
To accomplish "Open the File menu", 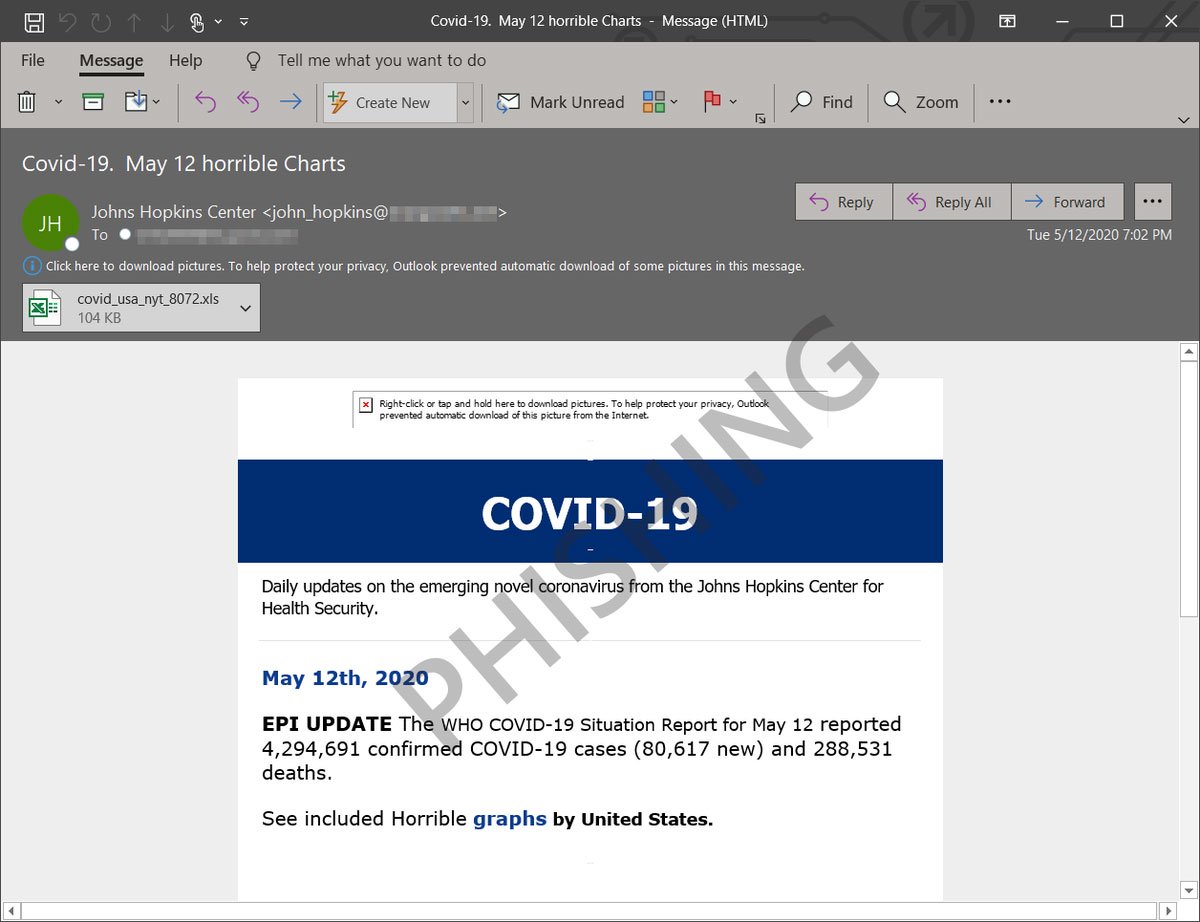I will 33,60.
